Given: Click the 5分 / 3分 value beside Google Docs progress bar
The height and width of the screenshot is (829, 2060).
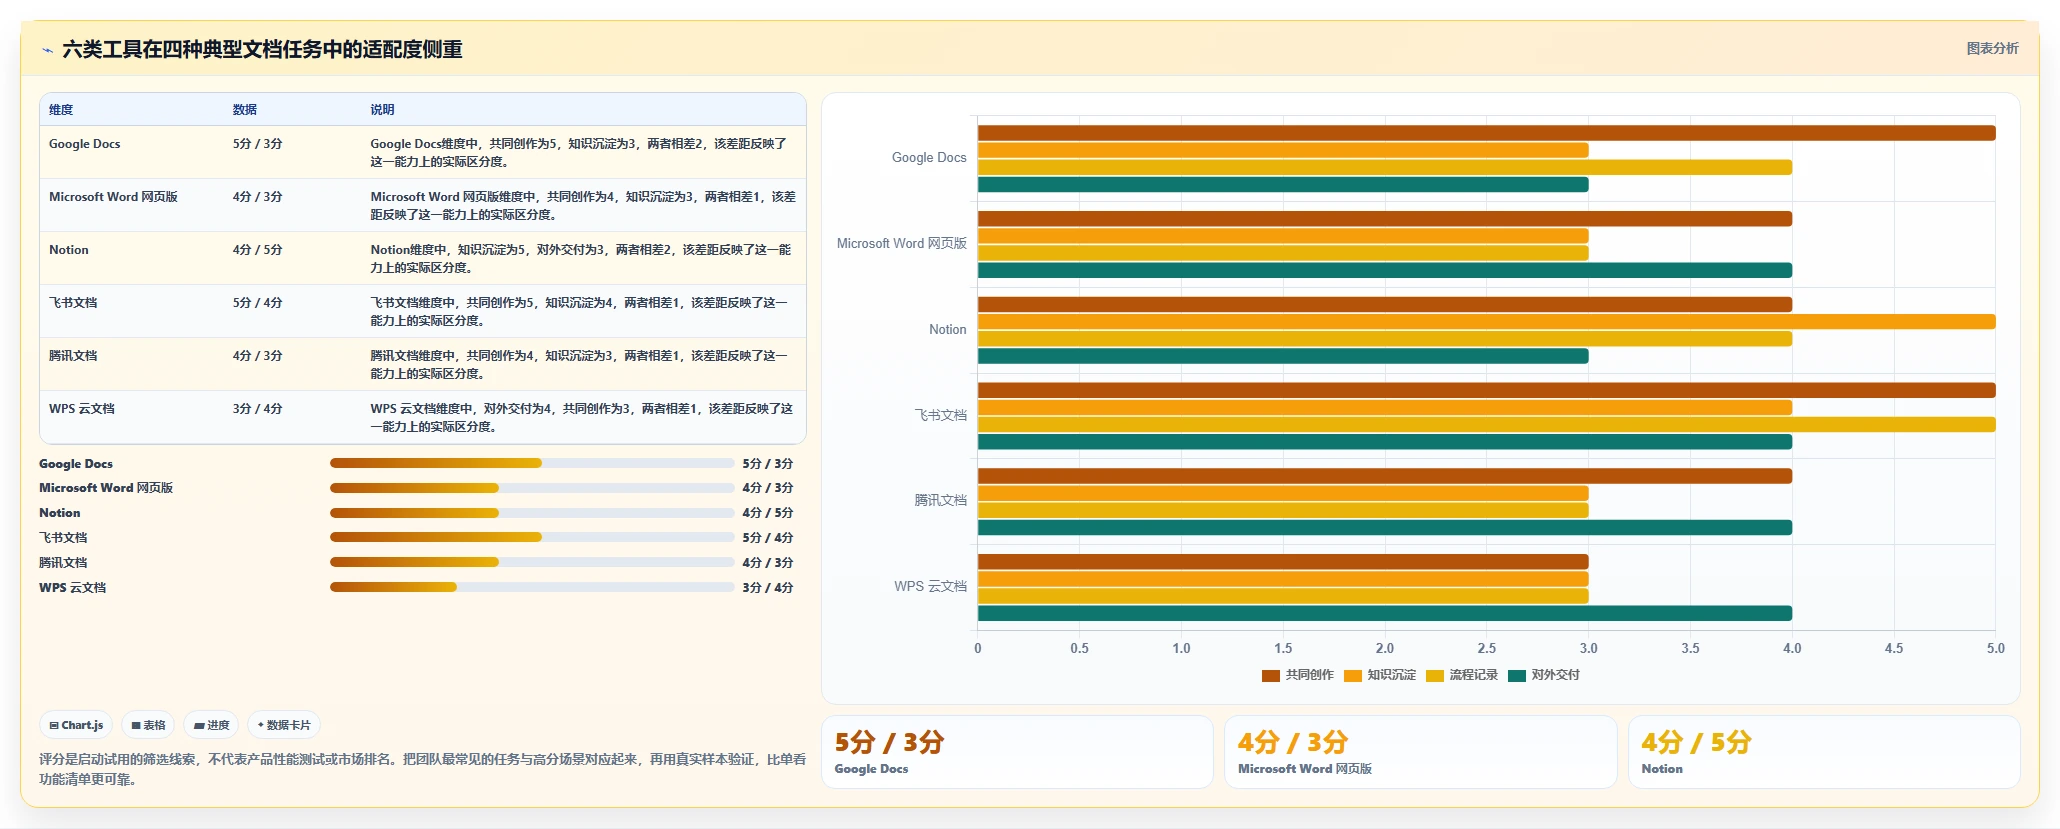Looking at the screenshot, I should (768, 464).
